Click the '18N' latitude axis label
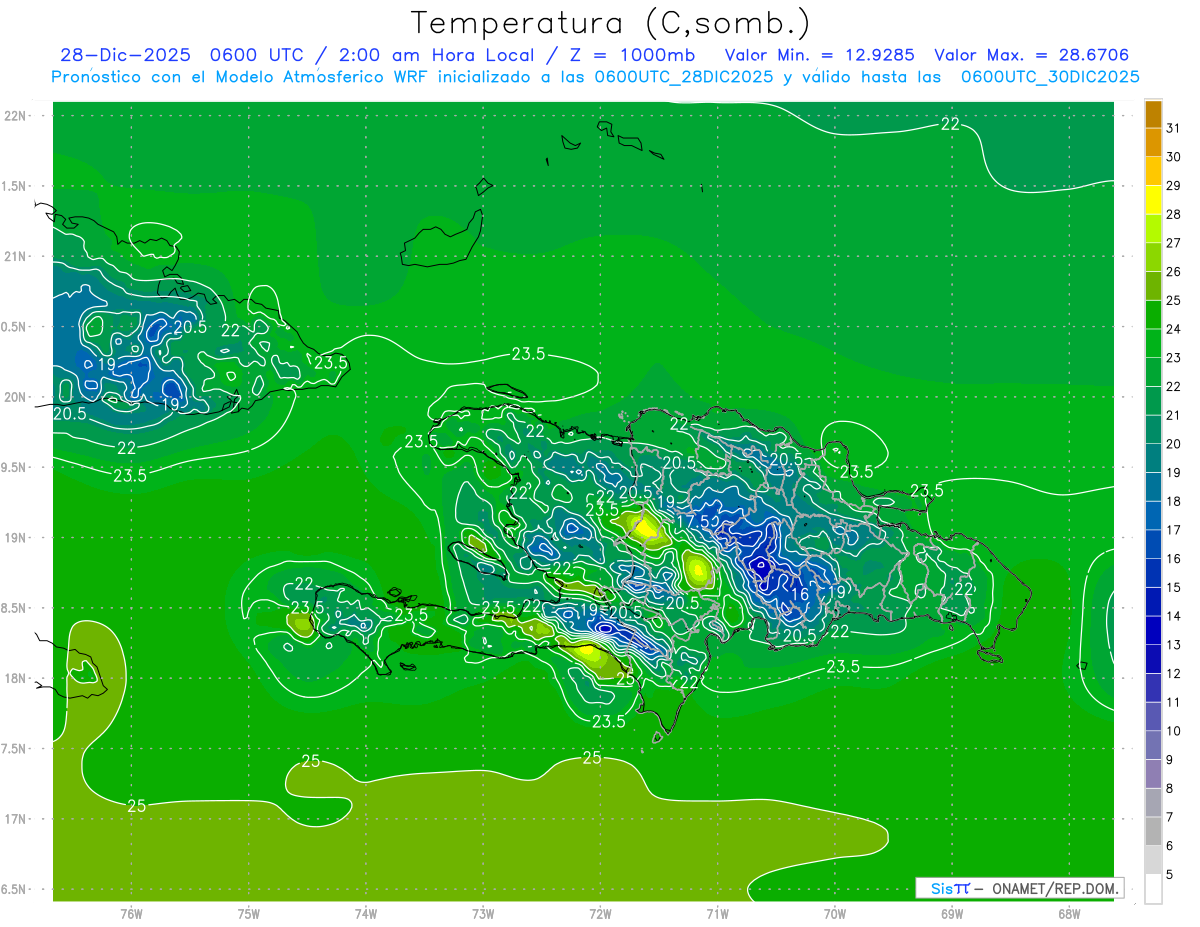 coord(15,678)
